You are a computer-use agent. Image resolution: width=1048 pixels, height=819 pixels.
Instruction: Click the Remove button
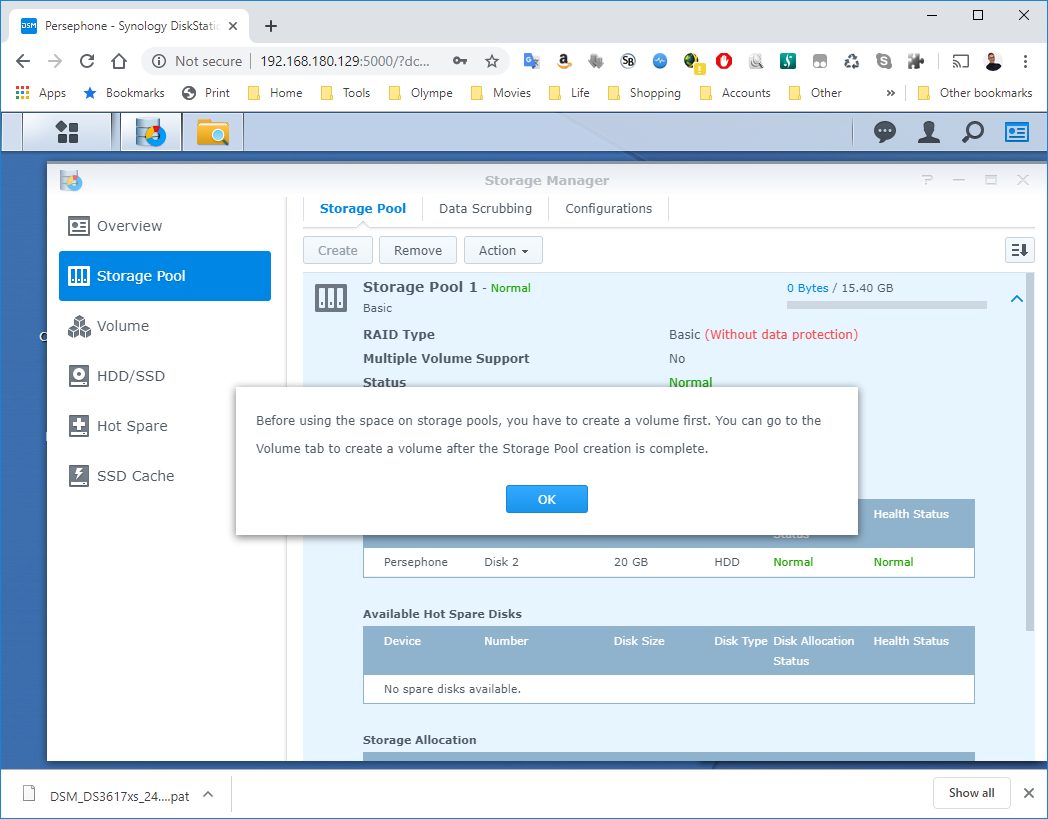click(418, 250)
